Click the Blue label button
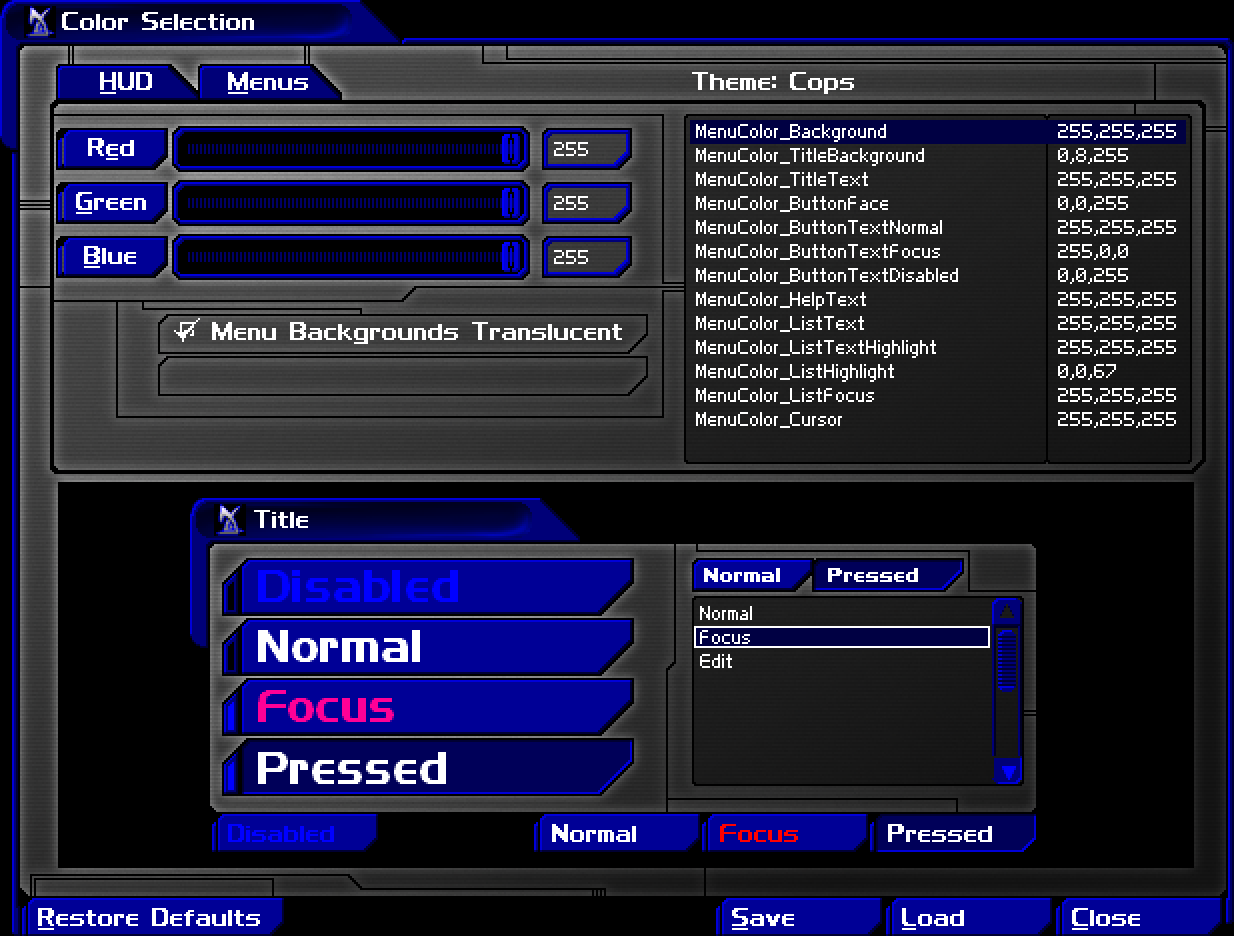 tap(111, 256)
